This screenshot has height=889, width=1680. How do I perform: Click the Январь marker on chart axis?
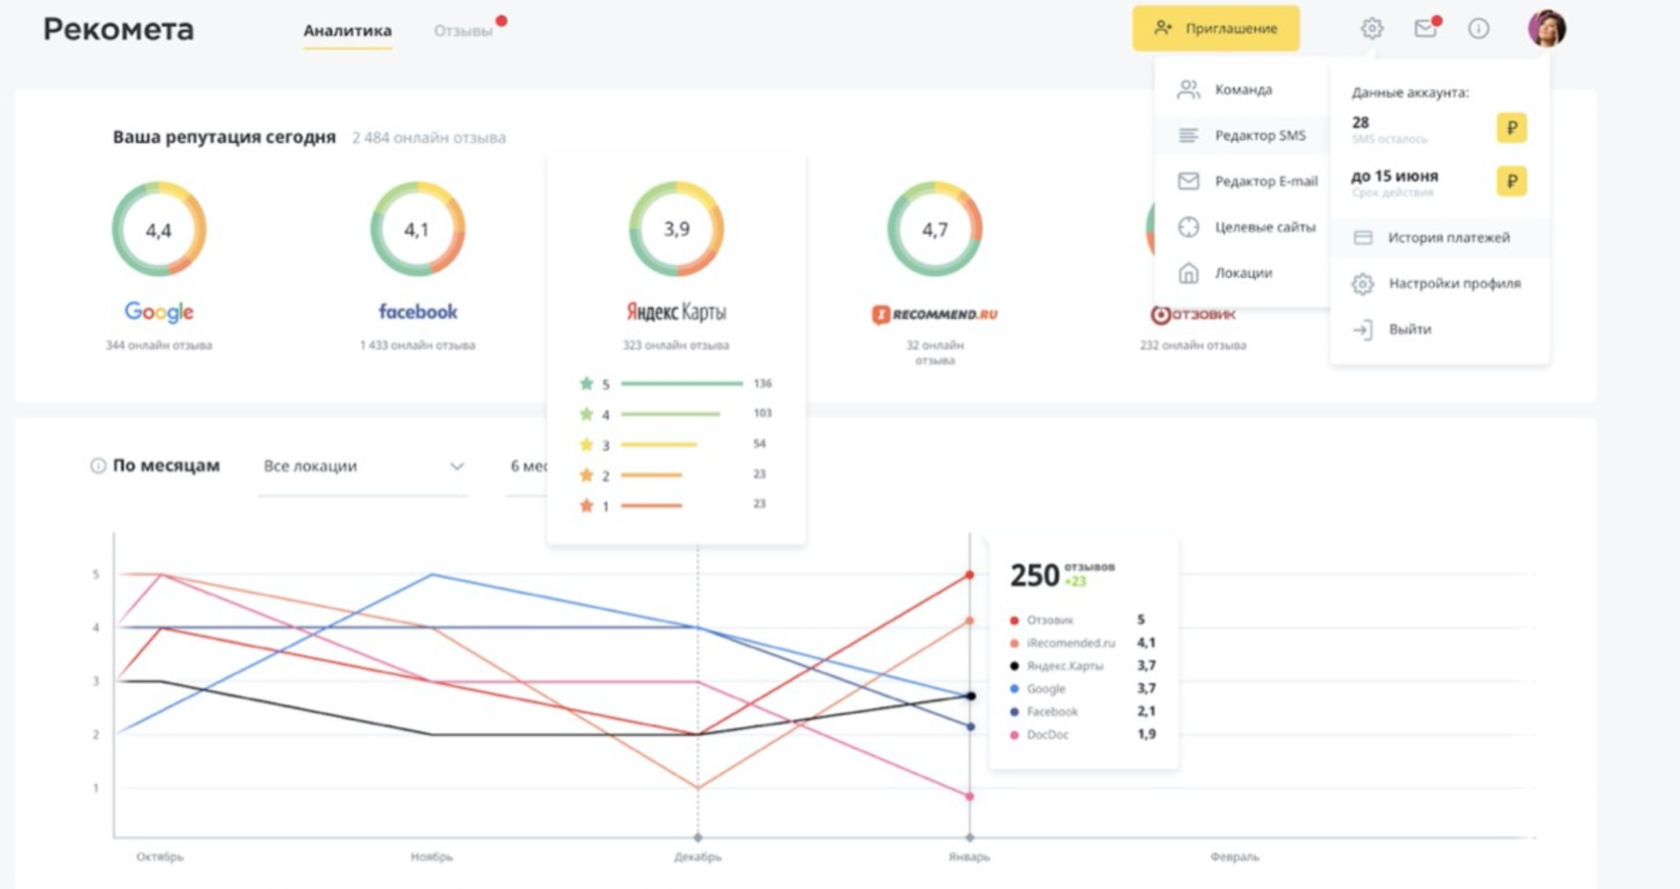[970, 837]
